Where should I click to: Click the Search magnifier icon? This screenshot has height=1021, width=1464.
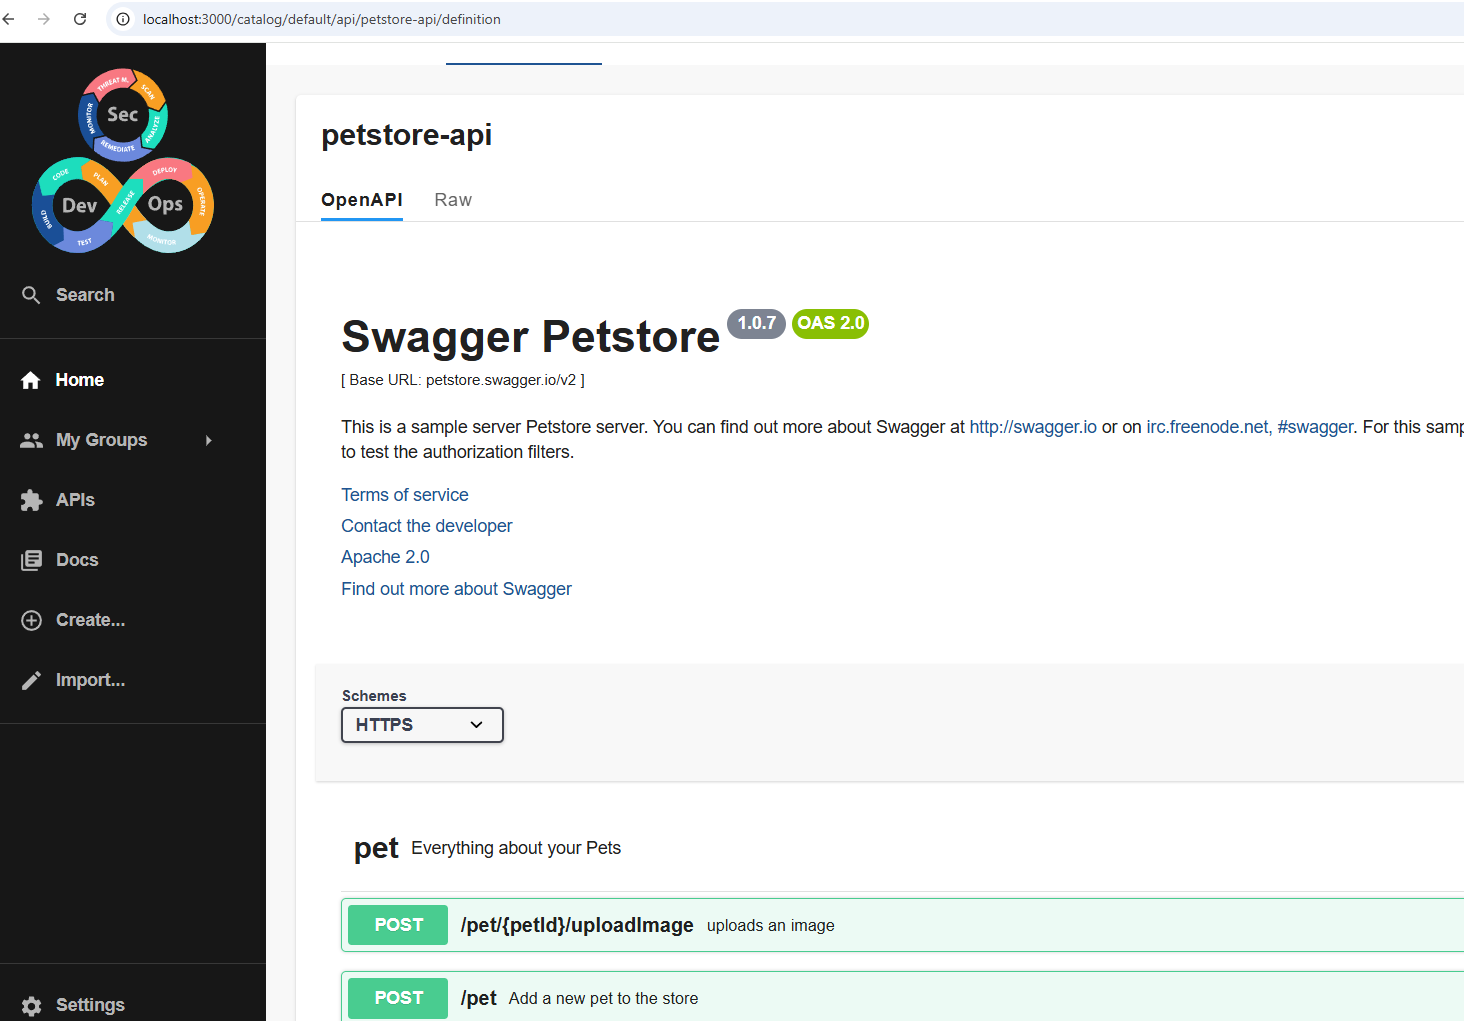pos(31,295)
